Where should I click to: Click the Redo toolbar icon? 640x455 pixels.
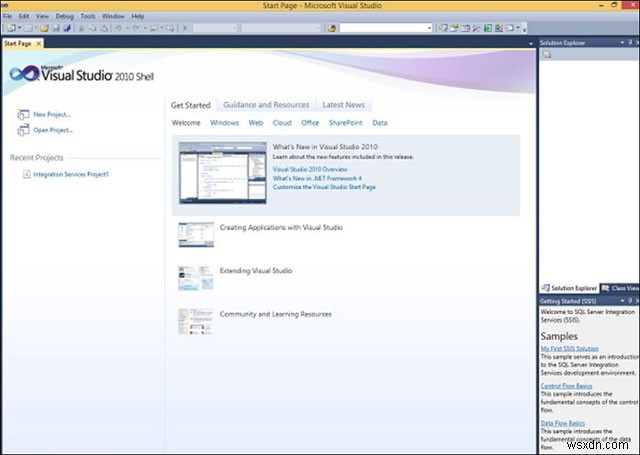136,28
